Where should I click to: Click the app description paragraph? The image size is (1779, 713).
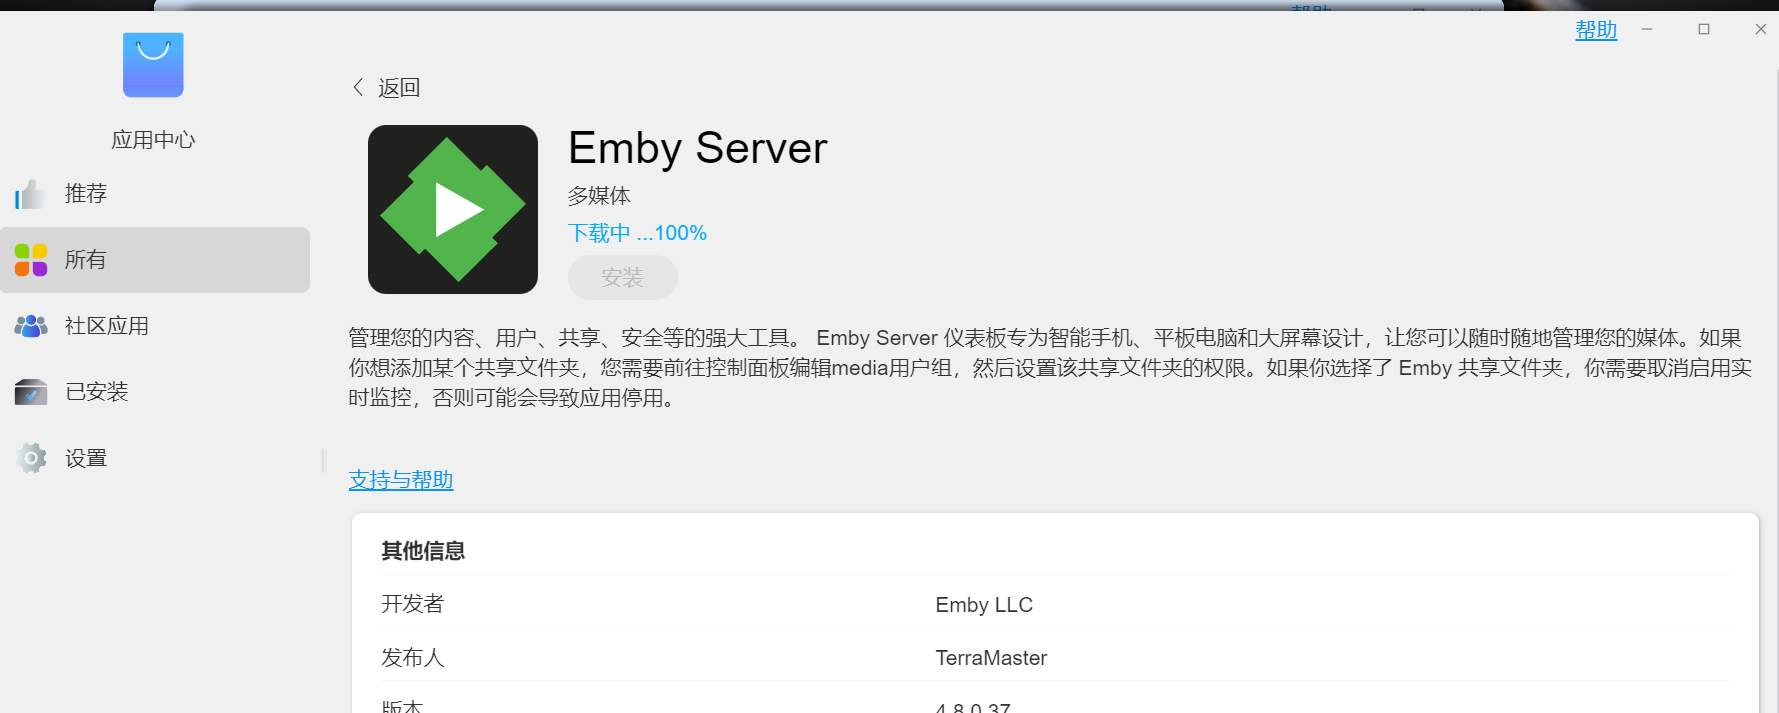1050,368
